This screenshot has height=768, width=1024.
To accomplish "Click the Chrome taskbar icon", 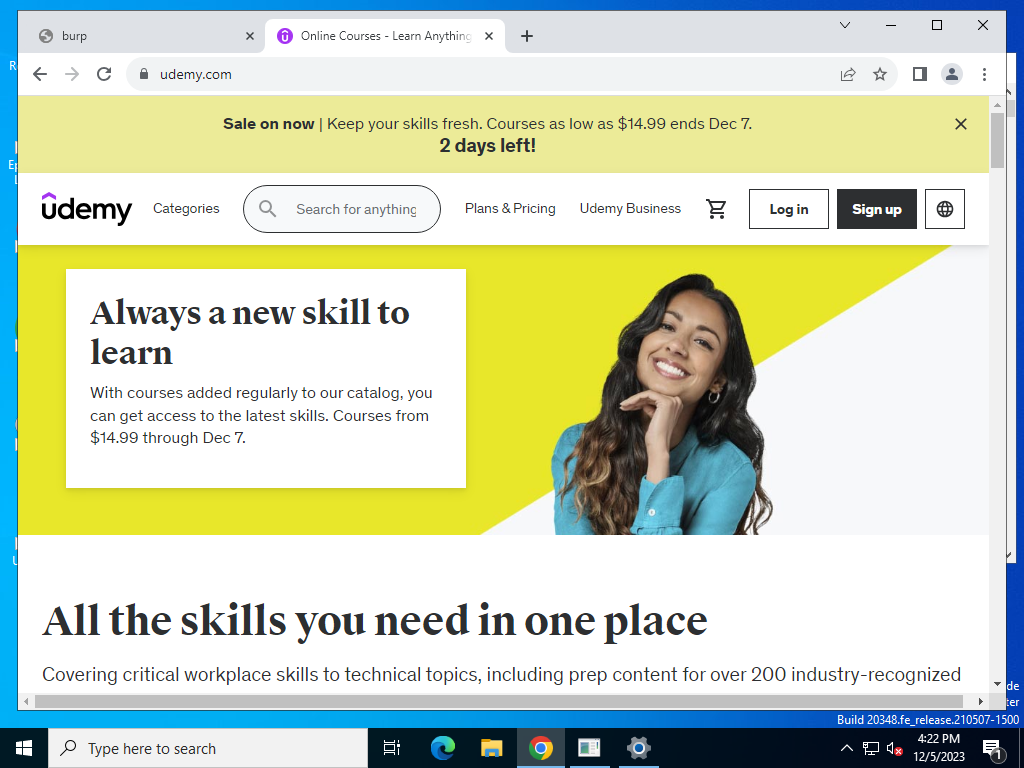I will click(x=541, y=748).
